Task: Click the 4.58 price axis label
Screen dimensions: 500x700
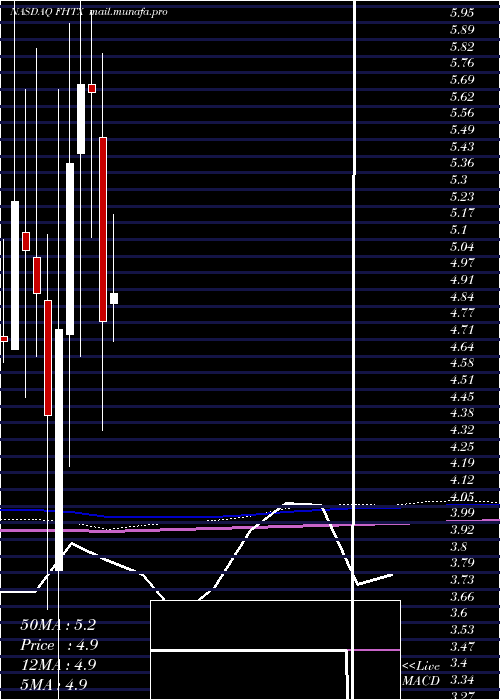Action: pyautogui.click(x=462, y=363)
